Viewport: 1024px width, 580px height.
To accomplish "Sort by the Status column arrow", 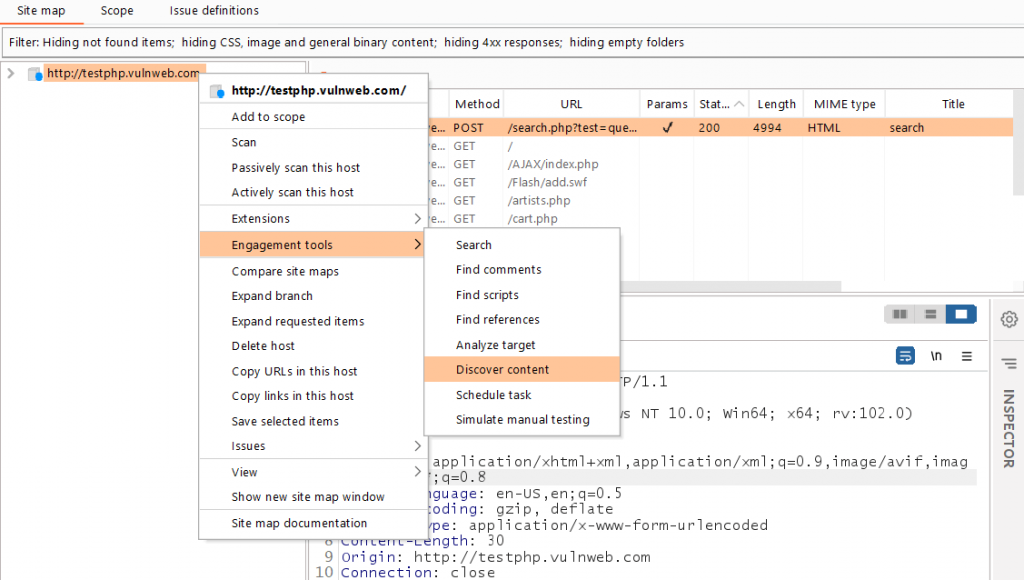I will click(739, 104).
